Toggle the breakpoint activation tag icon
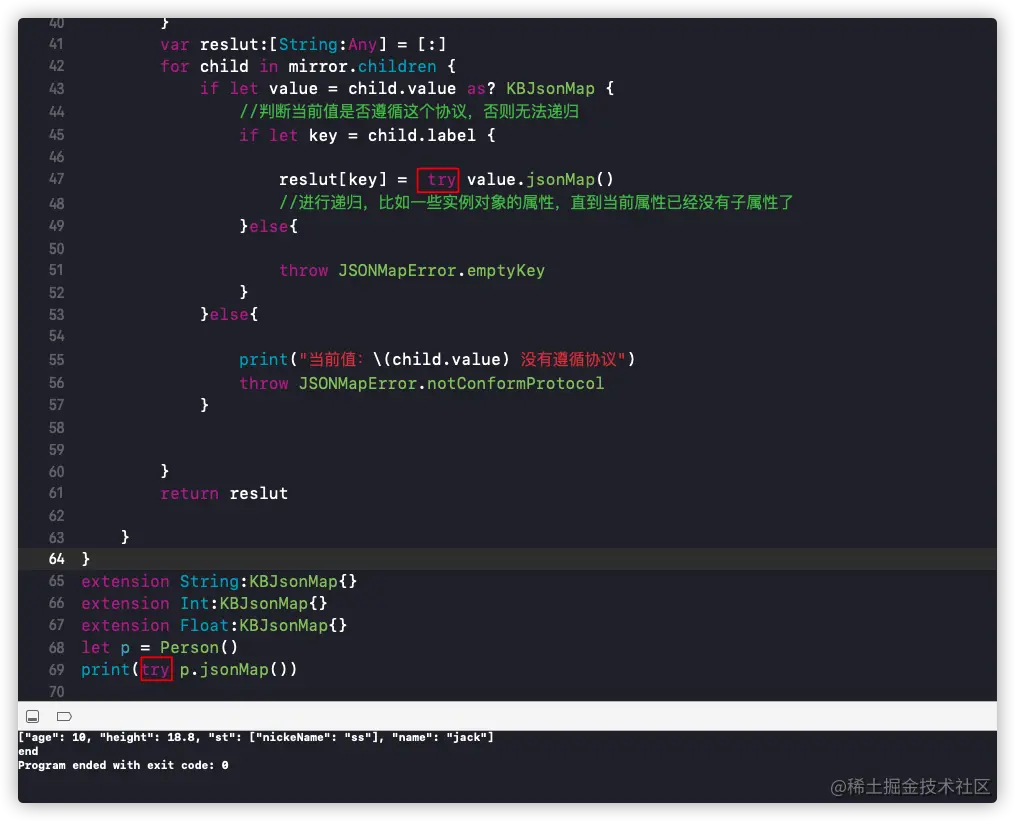 [64, 716]
